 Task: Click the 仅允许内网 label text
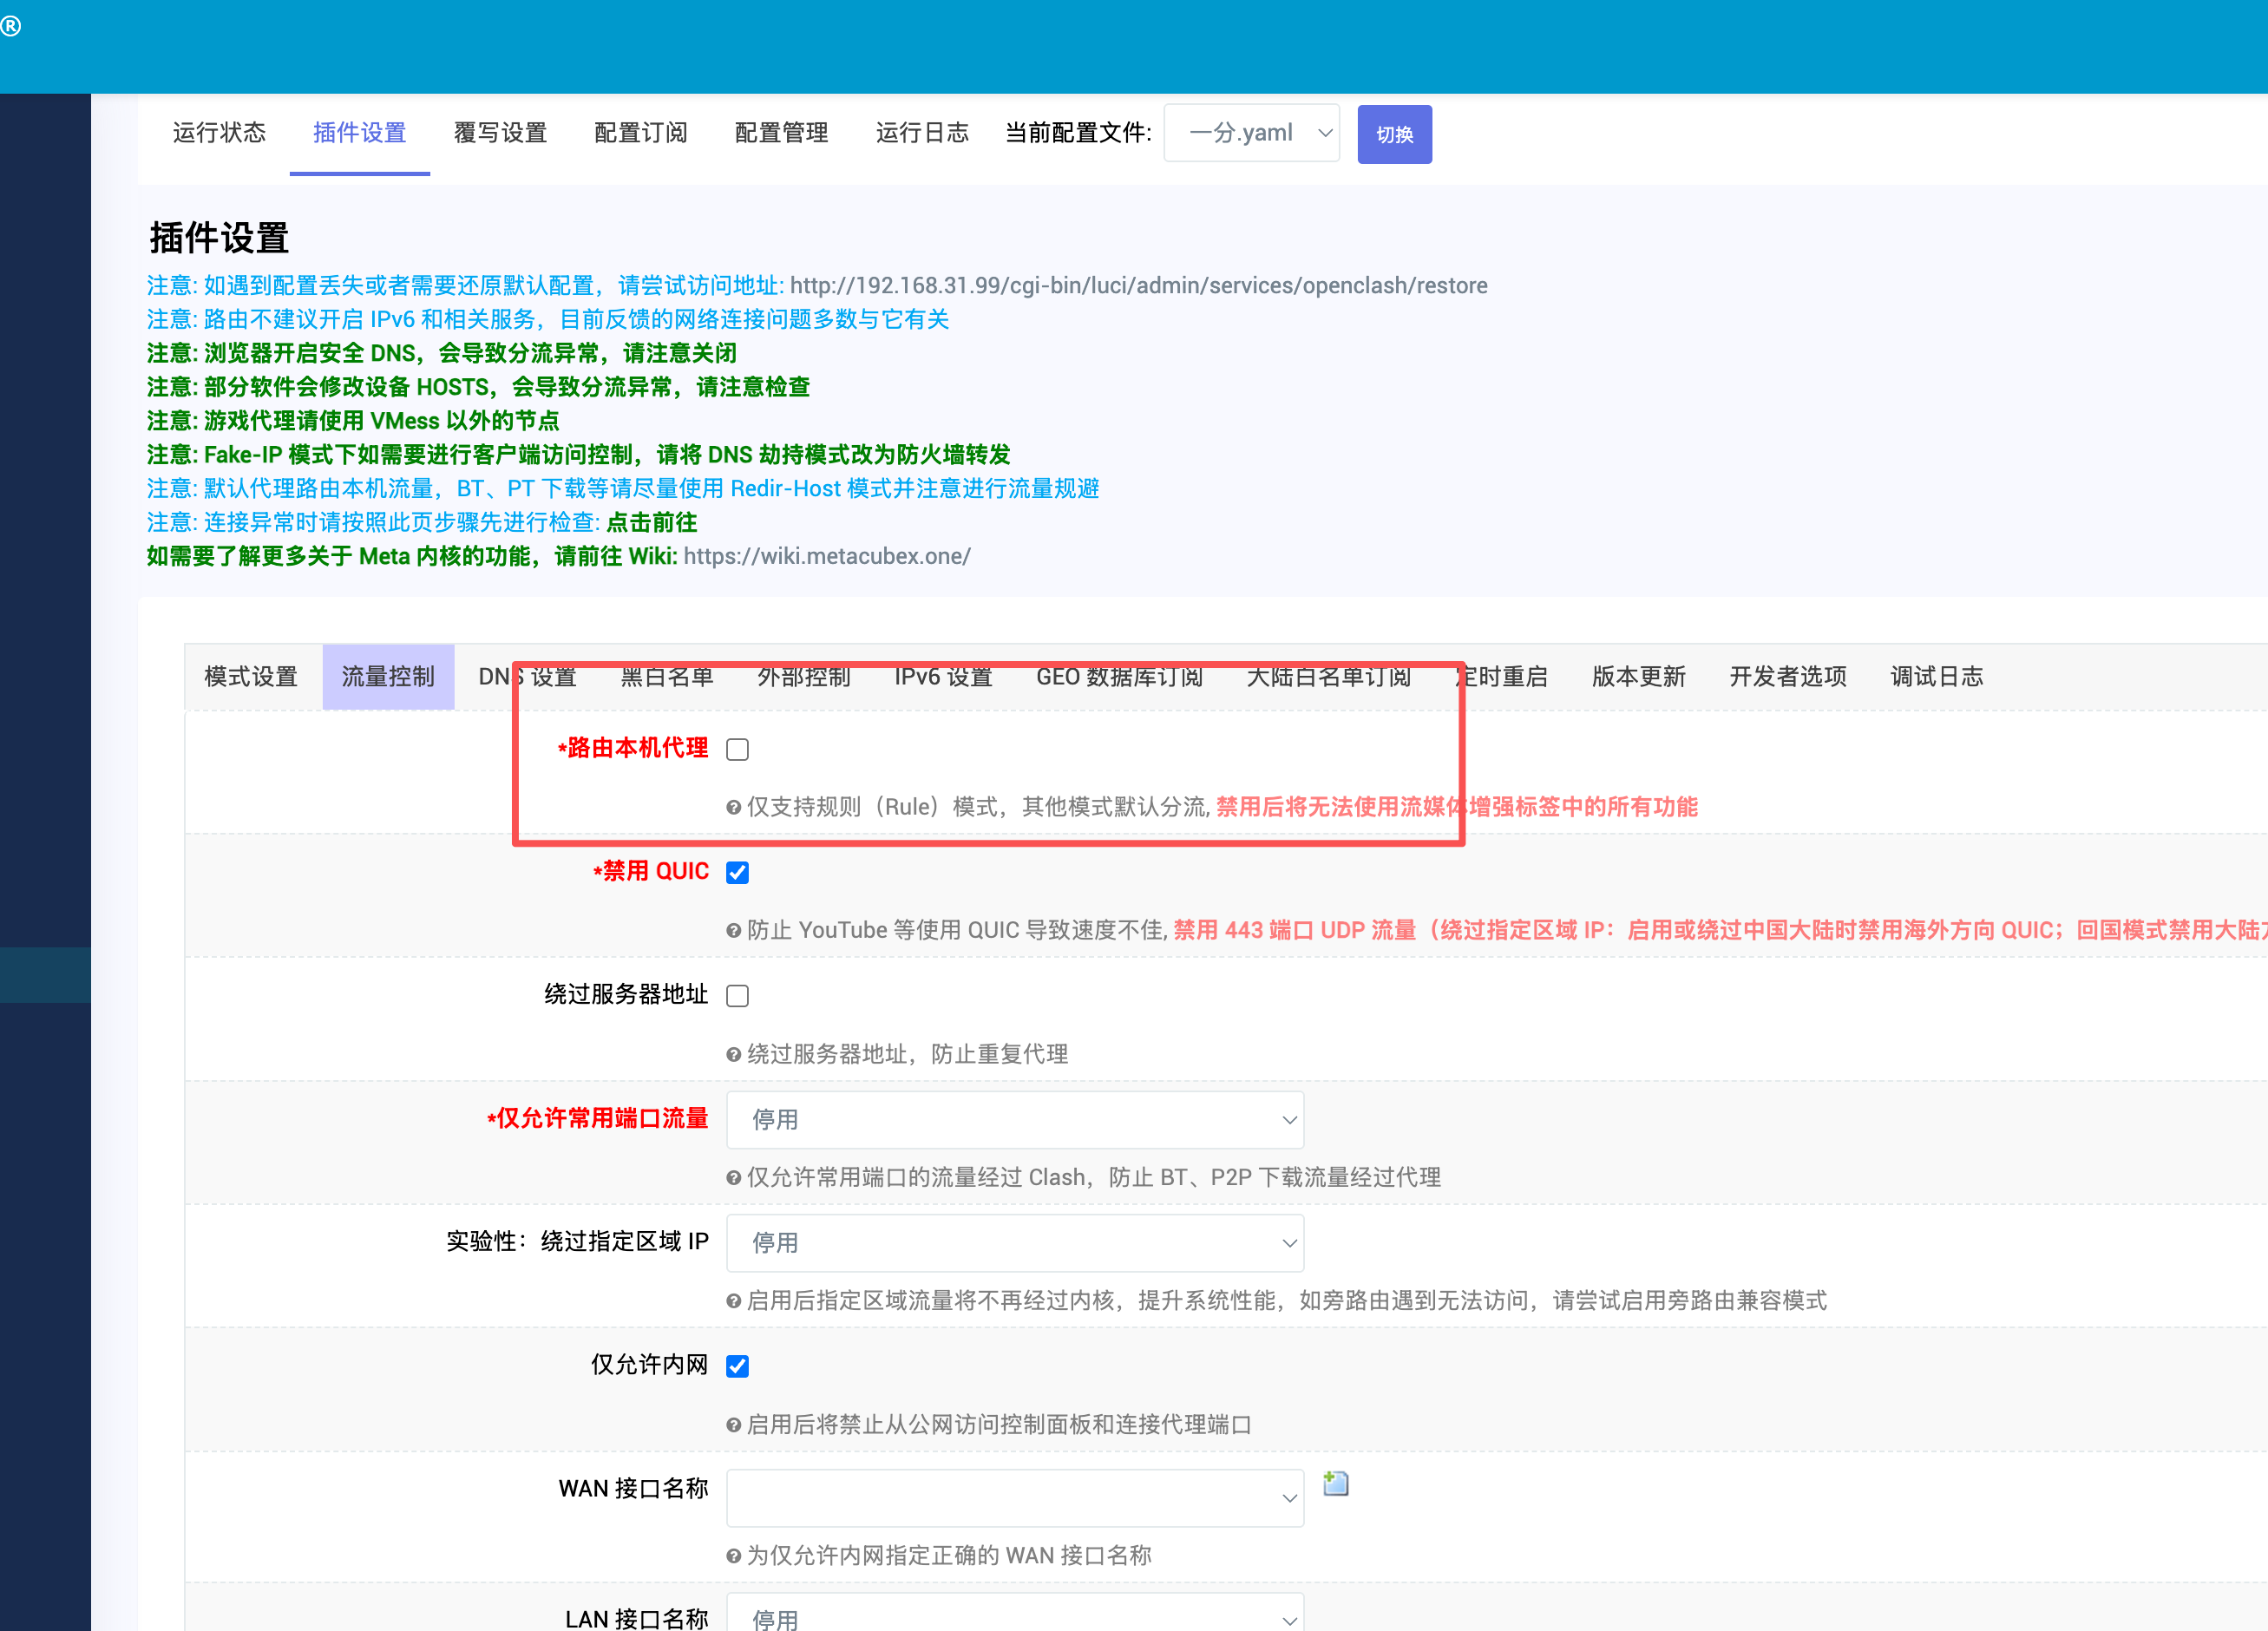pos(649,1365)
